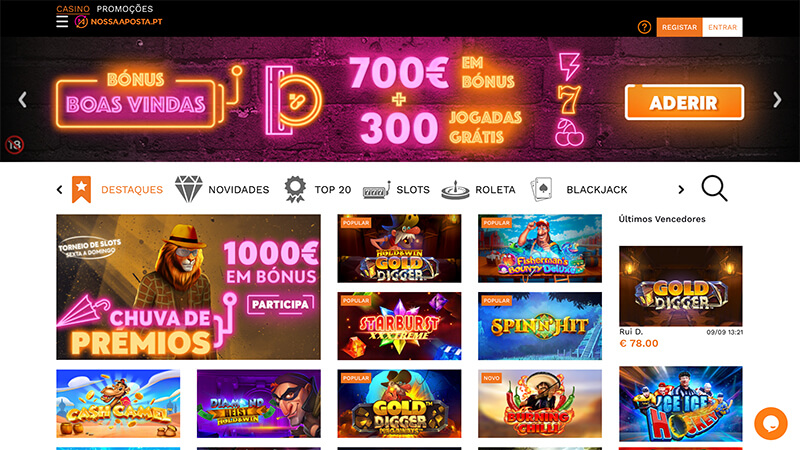Open the Starburst XXXtreme game thumbnail
Viewport: 800px width, 450px height.
[399, 326]
